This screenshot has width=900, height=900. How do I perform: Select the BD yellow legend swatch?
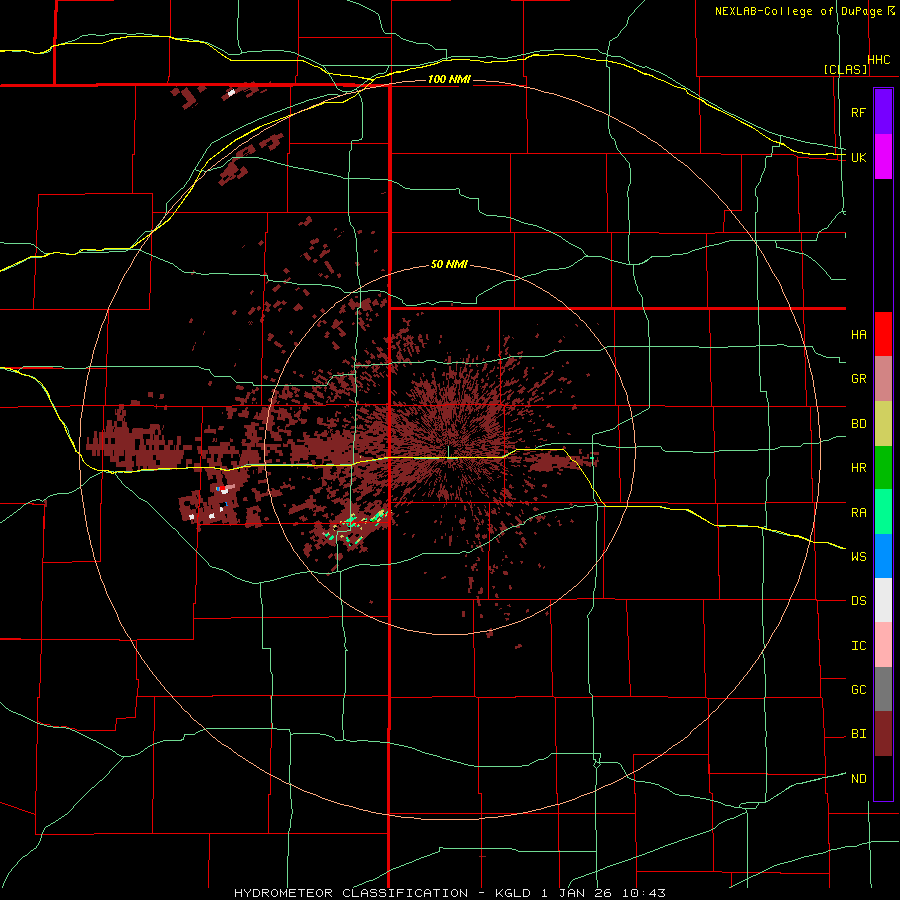pos(883,424)
